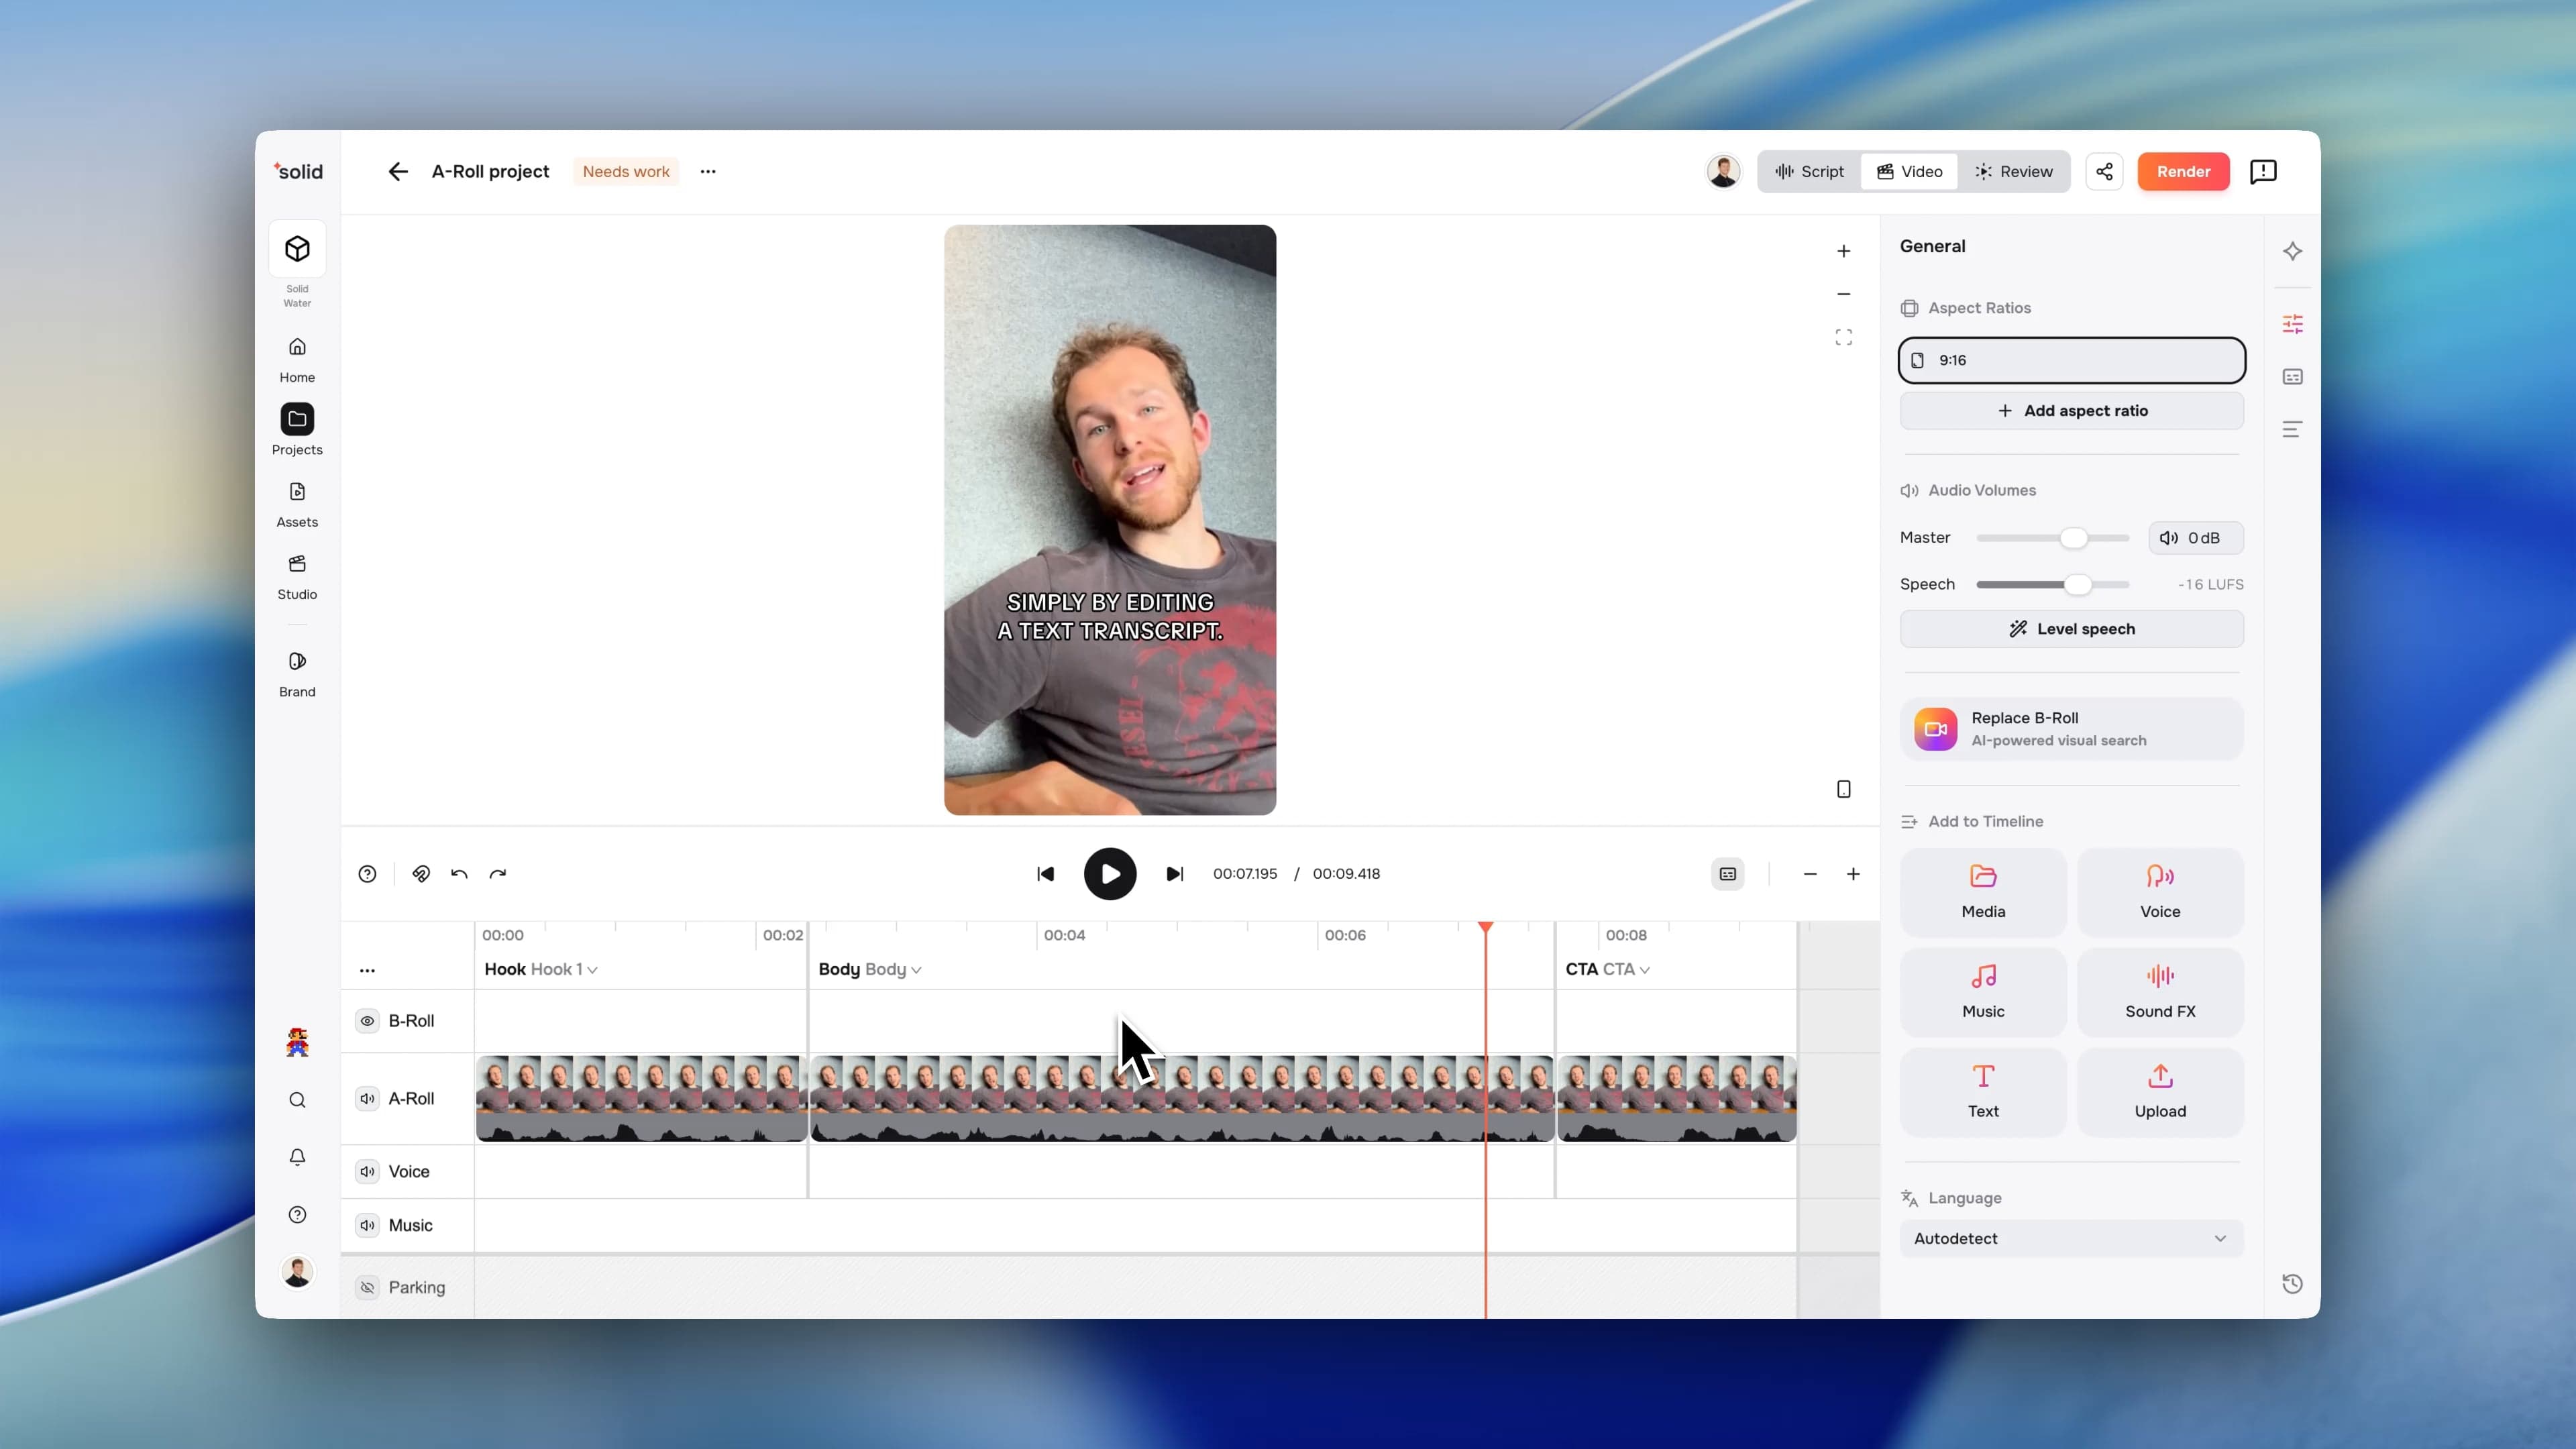Click the pixel character icon in sidebar
The width and height of the screenshot is (2576, 1449).
point(297,1042)
